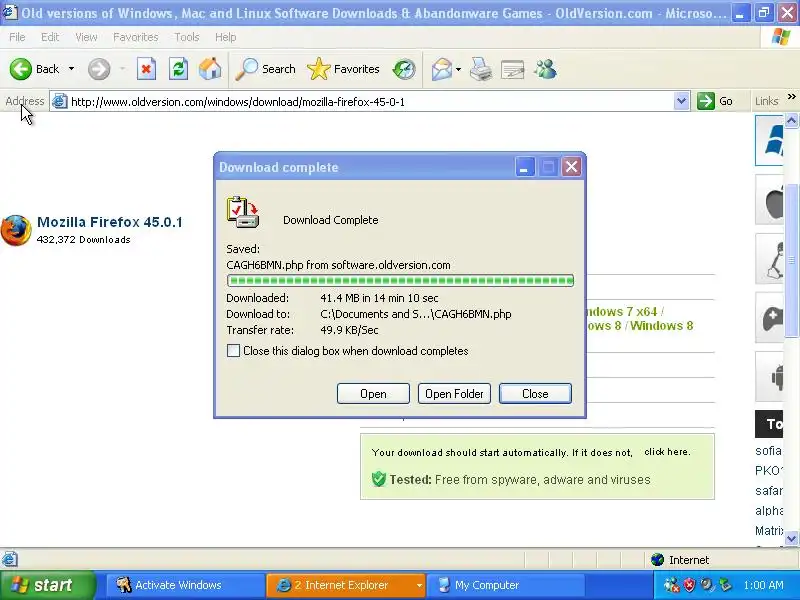Click the status bar page icon
Viewport: 800px width, 600px height.
coord(10,559)
